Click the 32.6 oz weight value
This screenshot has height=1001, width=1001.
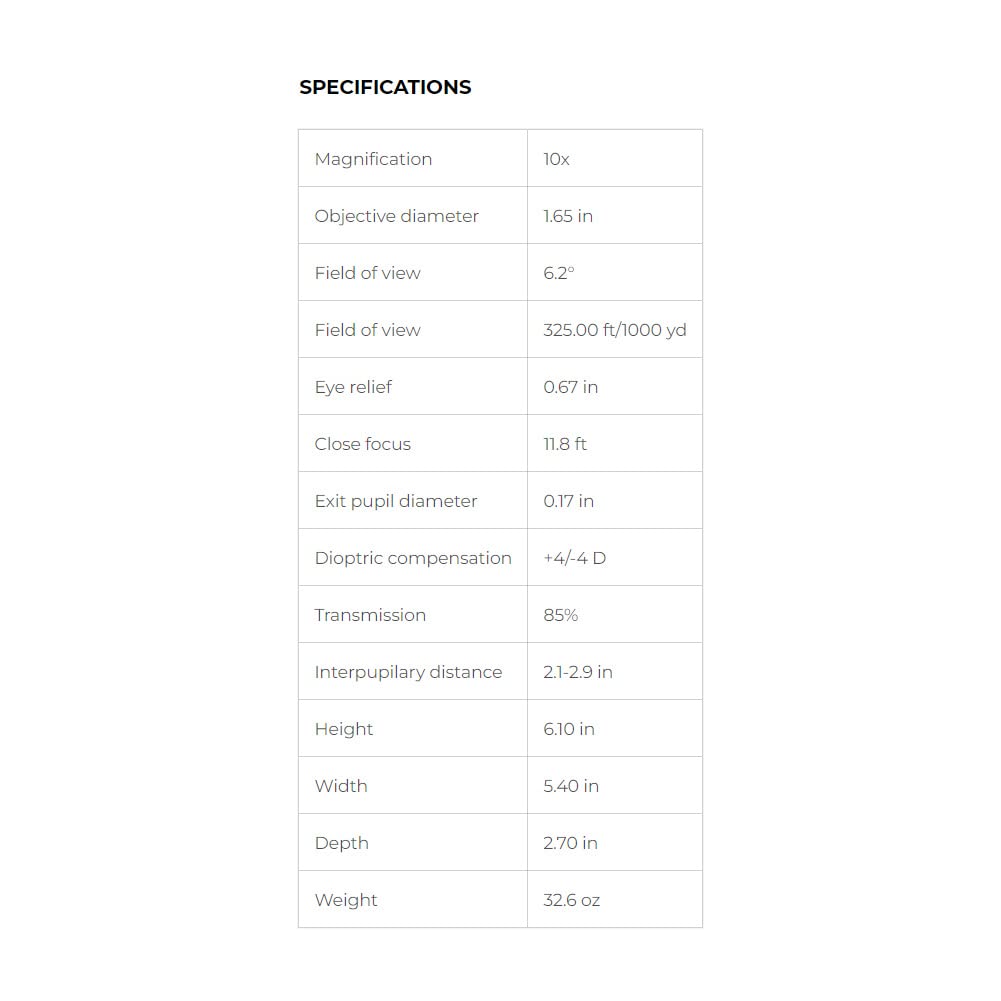[x=571, y=900]
